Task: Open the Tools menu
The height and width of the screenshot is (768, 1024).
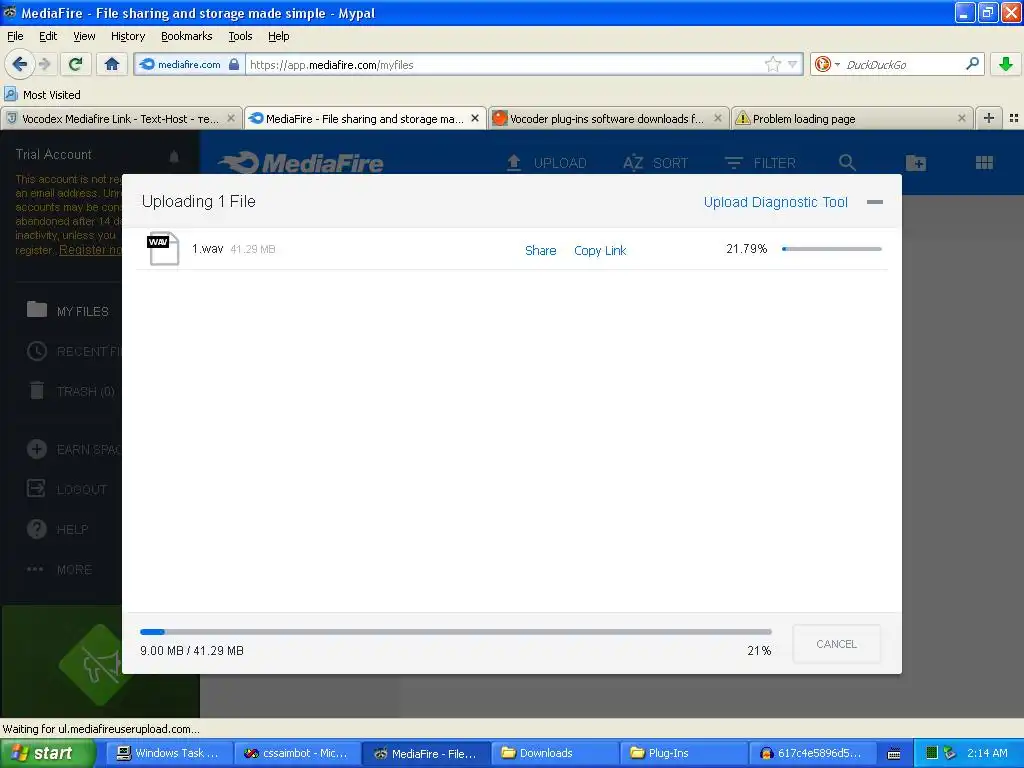Action: tap(240, 36)
